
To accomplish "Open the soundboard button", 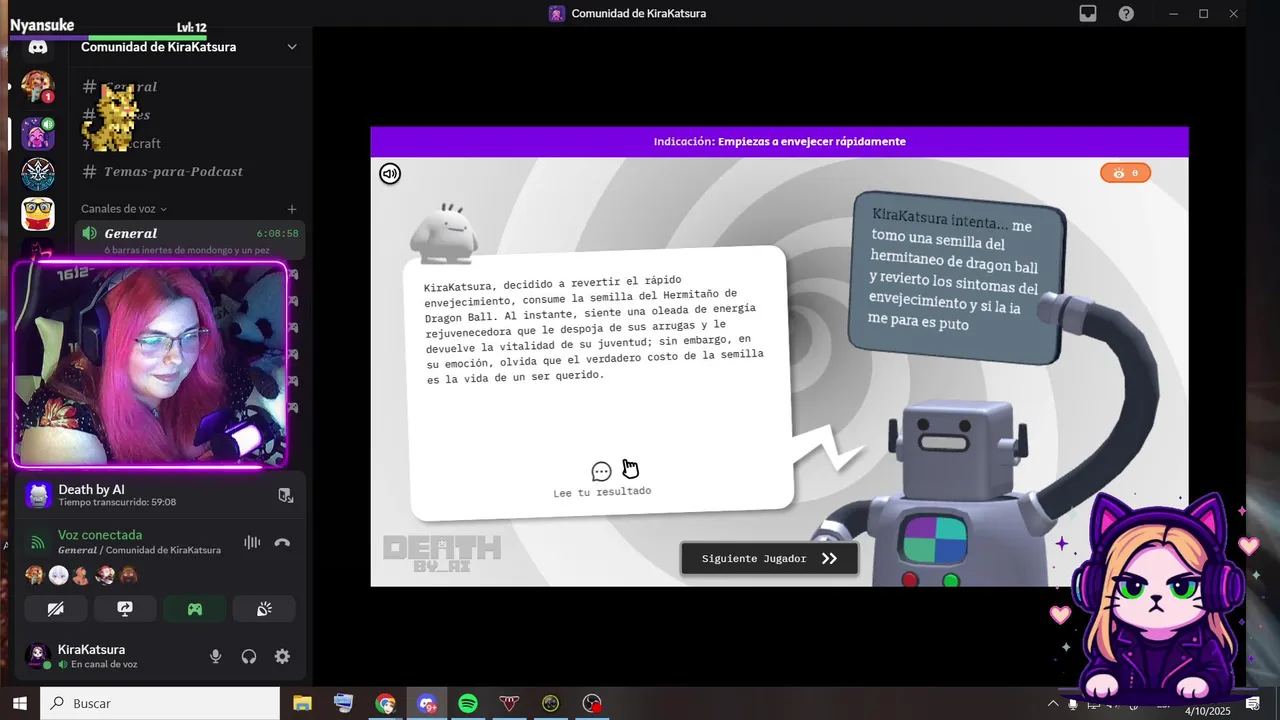I will pyautogui.click(x=264, y=608).
